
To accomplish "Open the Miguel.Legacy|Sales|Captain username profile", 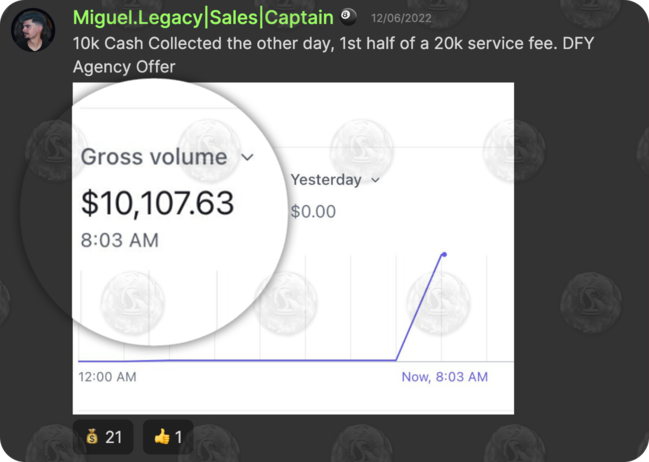I will click(x=203, y=18).
